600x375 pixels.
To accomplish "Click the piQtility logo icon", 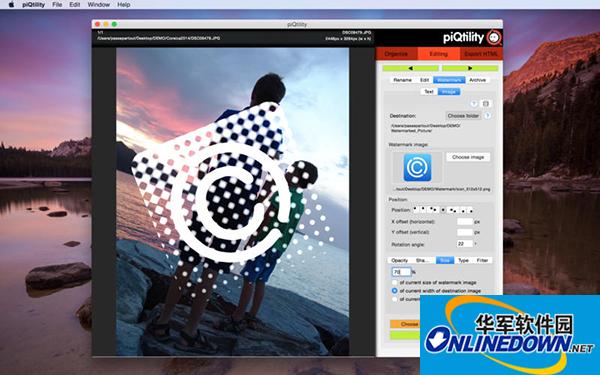I will (x=494, y=38).
